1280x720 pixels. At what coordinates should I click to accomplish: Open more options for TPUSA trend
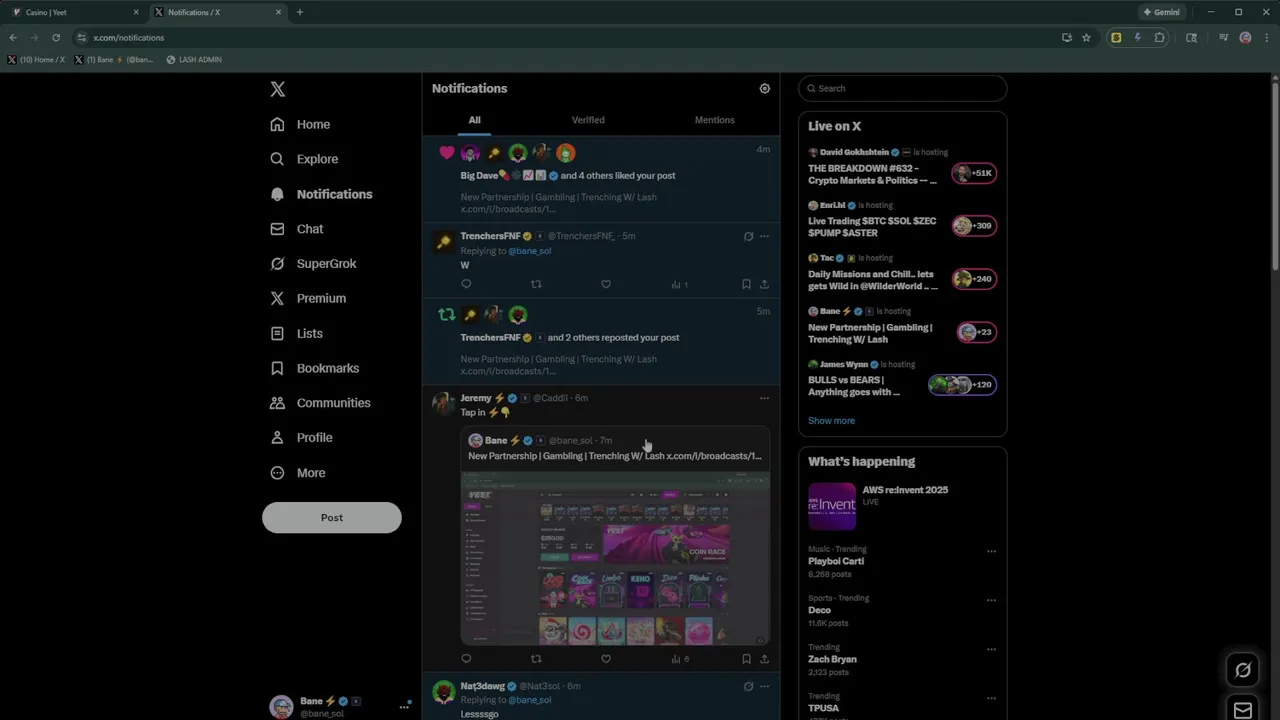(992, 698)
